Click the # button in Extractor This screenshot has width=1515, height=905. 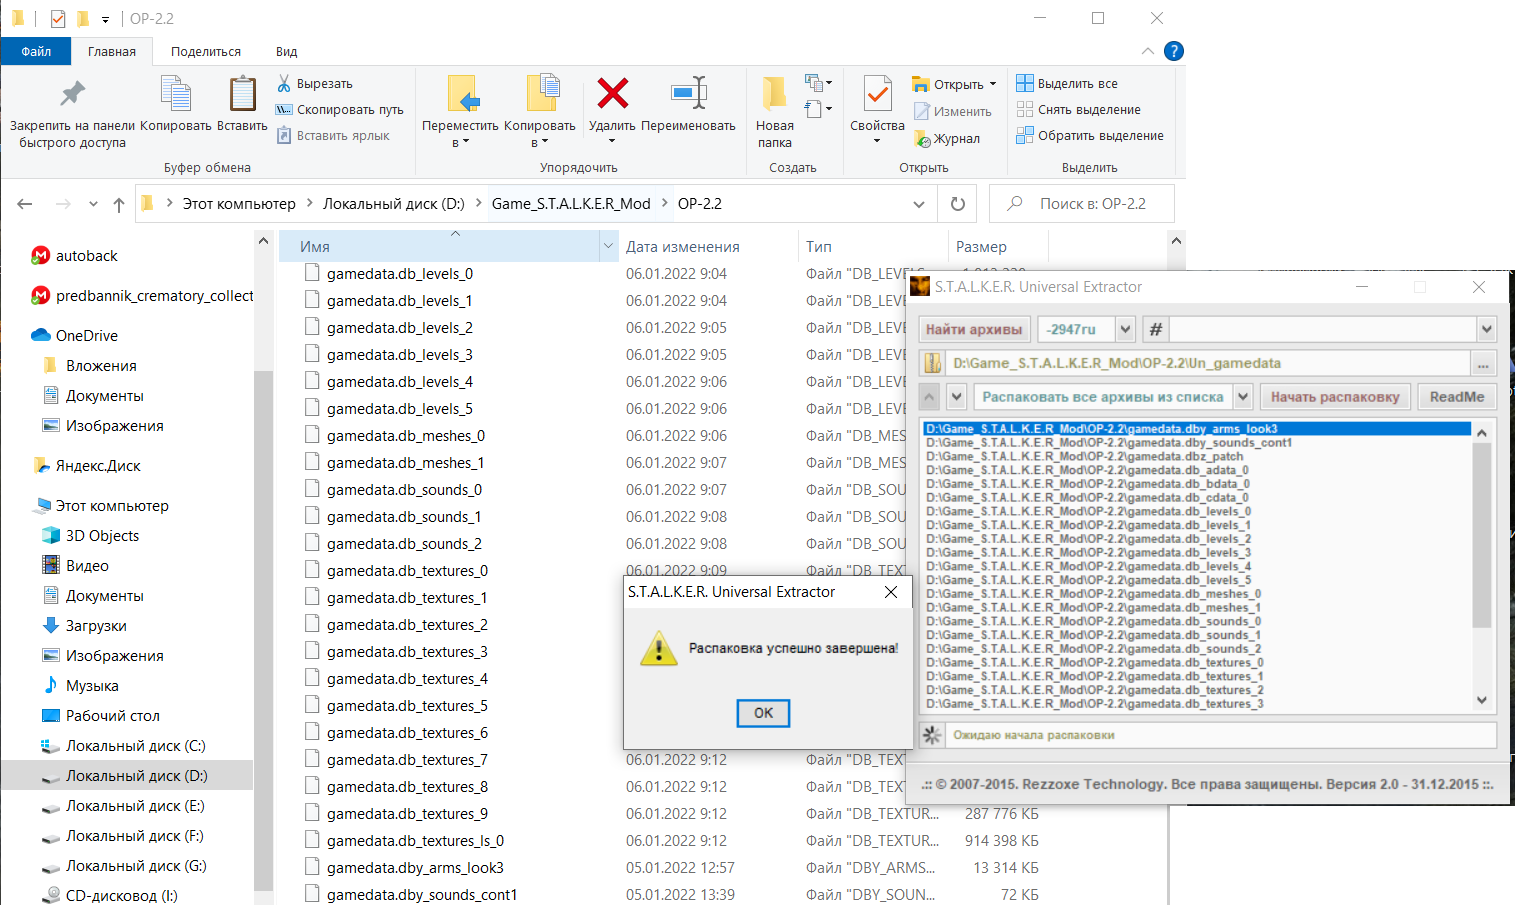click(1155, 329)
